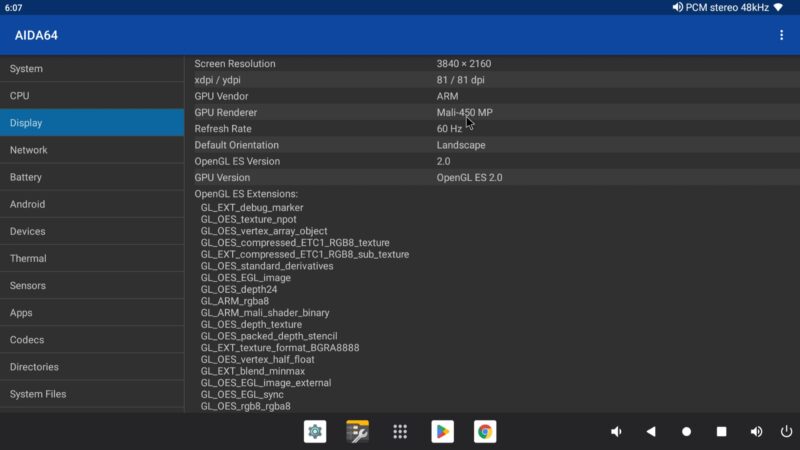Image resolution: width=800 pixels, height=450 pixels.
Task: Open the Directories category
Action: click(92, 366)
